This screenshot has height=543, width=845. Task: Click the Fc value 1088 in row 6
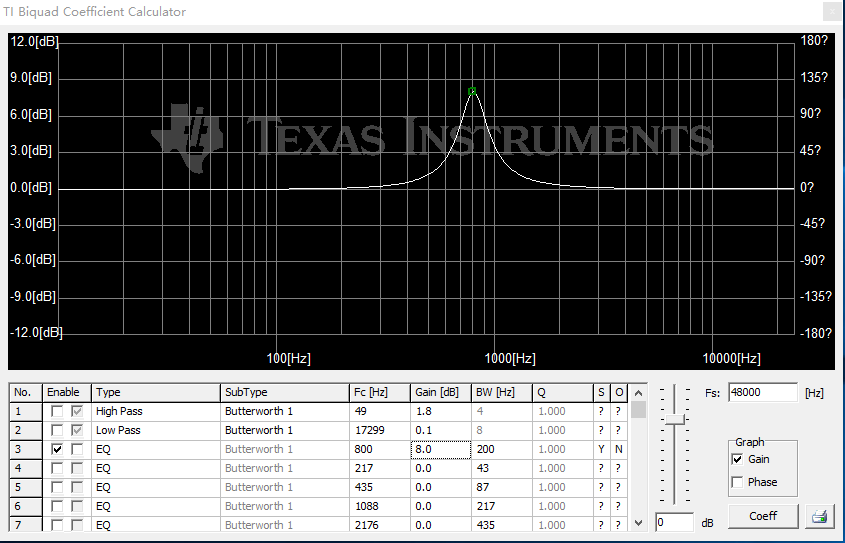(380, 506)
